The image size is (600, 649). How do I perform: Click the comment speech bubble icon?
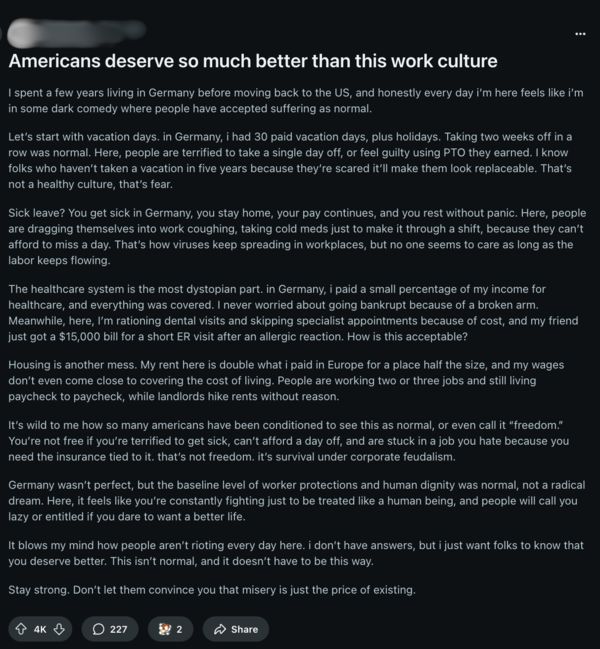(x=99, y=629)
